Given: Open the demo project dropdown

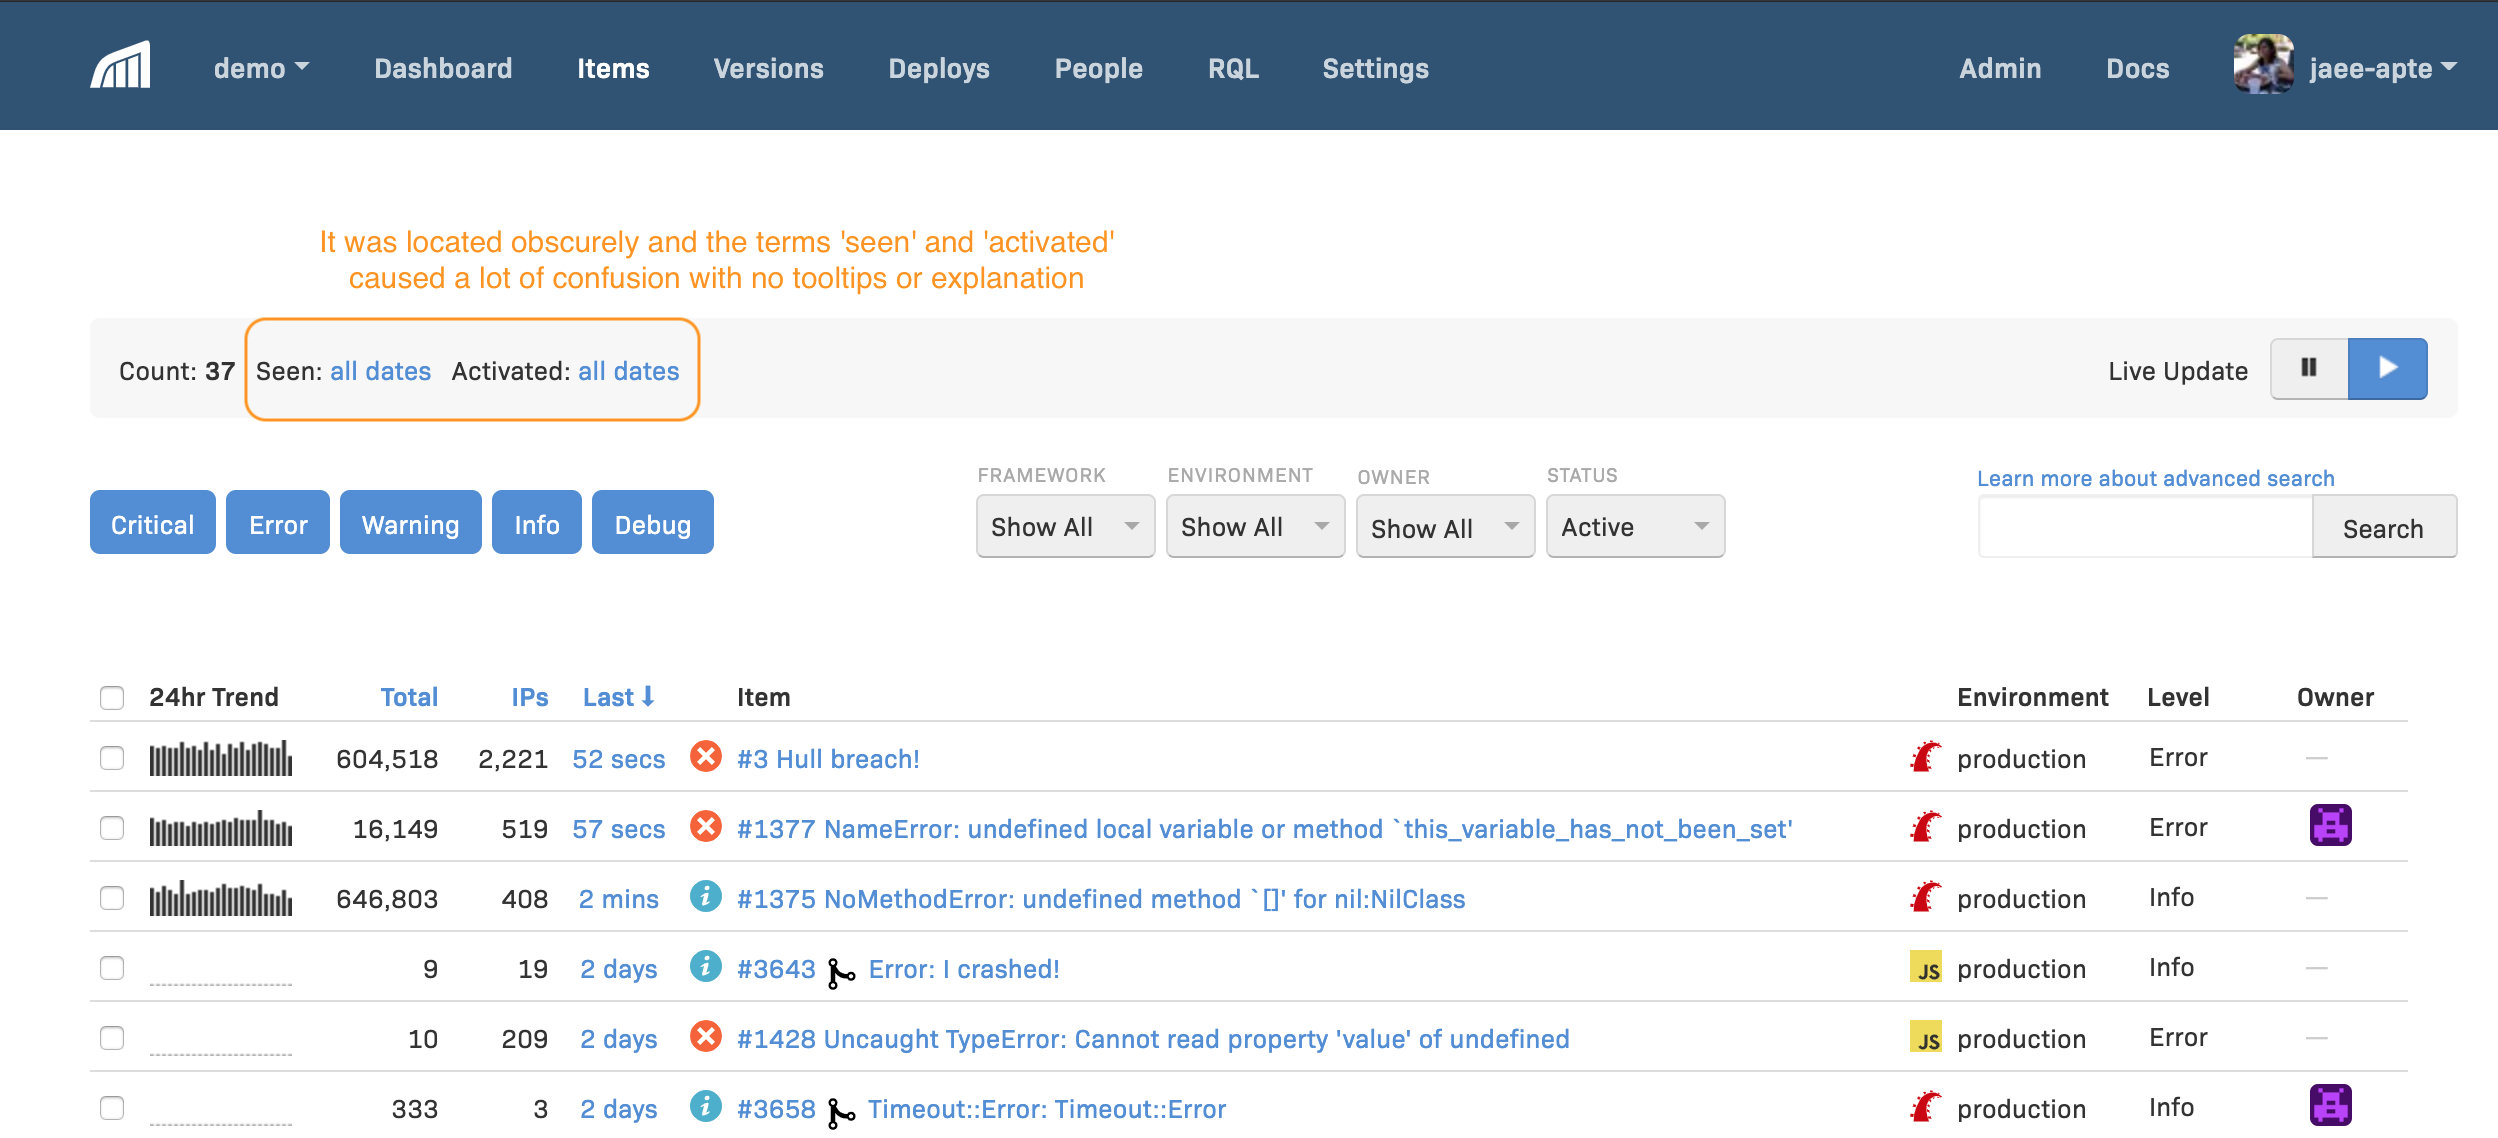Looking at the screenshot, I should (x=261, y=68).
